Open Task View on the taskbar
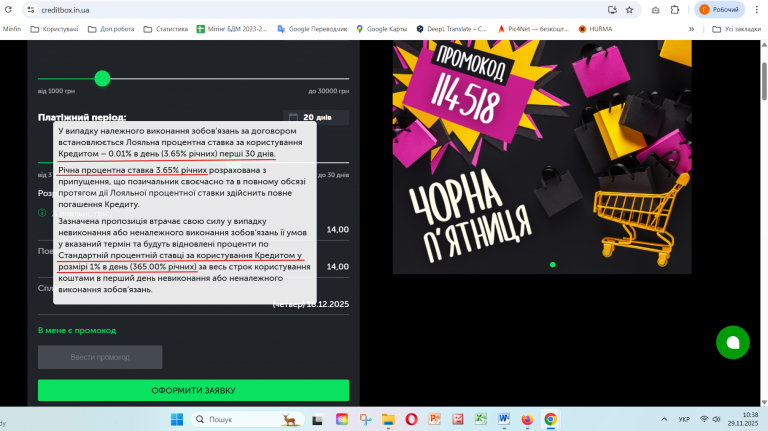 317,419
